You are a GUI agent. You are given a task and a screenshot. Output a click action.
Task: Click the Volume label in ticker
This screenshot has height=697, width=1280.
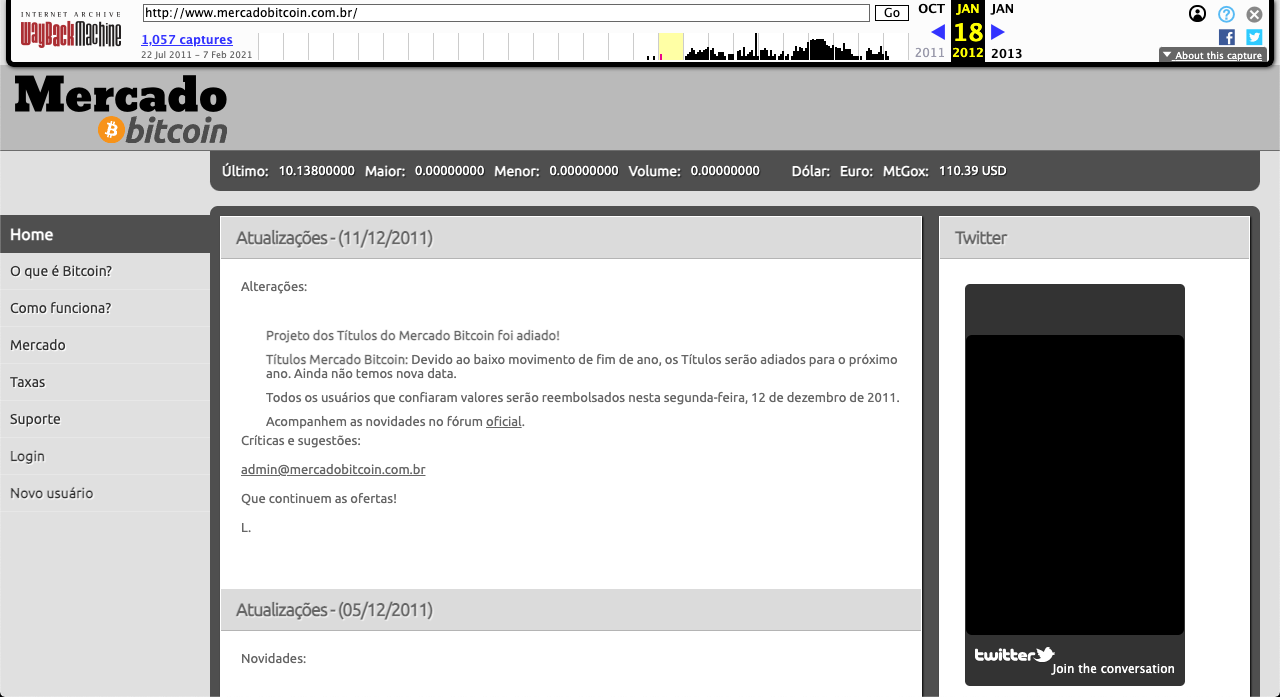(x=654, y=171)
